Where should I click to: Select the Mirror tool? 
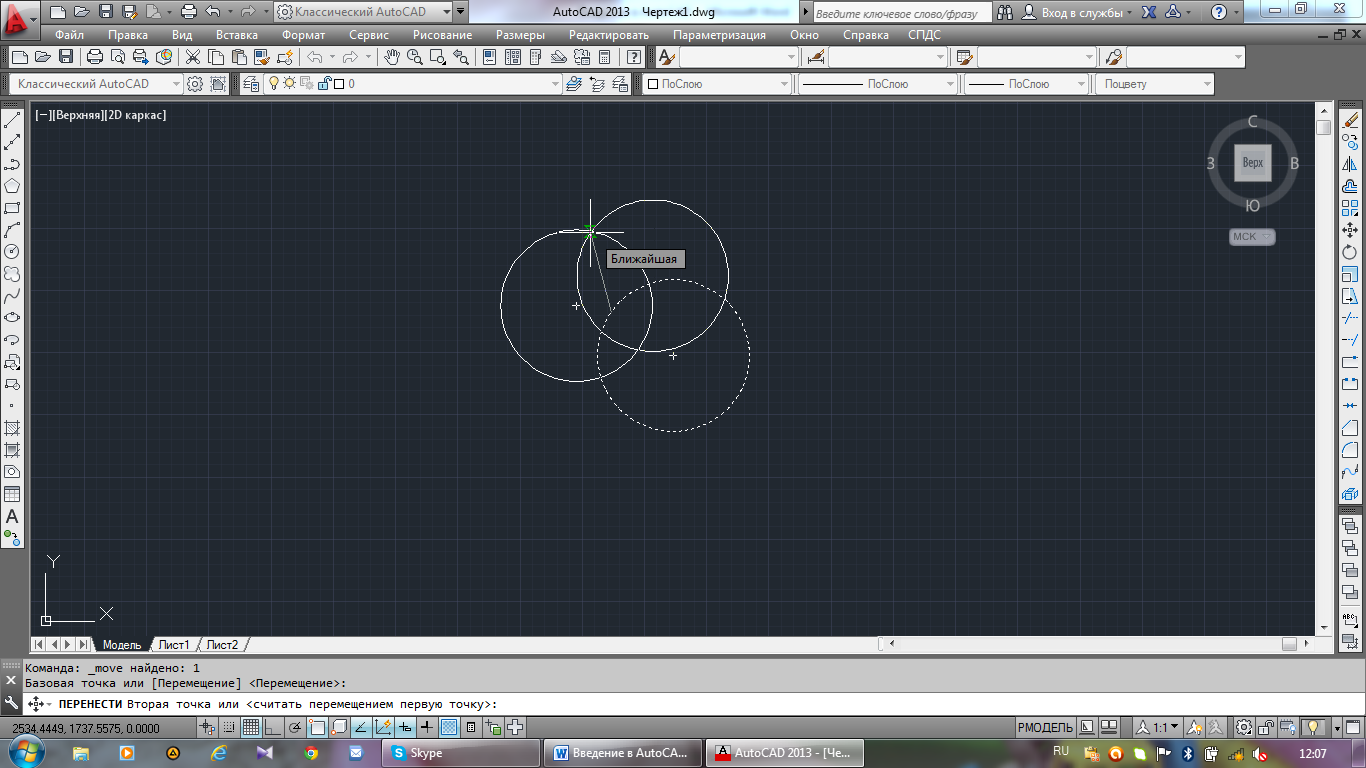click(1350, 164)
